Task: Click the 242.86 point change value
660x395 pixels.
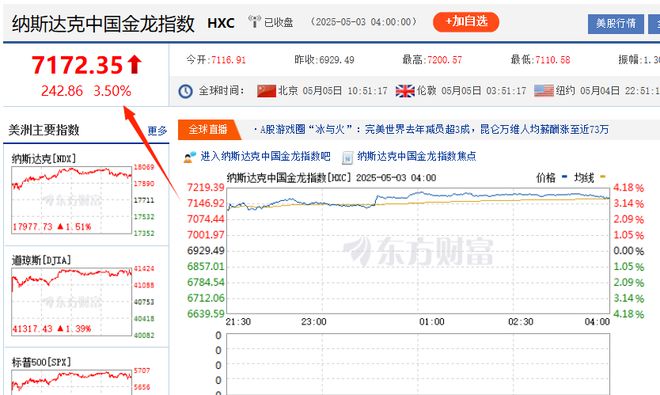Action: (x=62, y=91)
